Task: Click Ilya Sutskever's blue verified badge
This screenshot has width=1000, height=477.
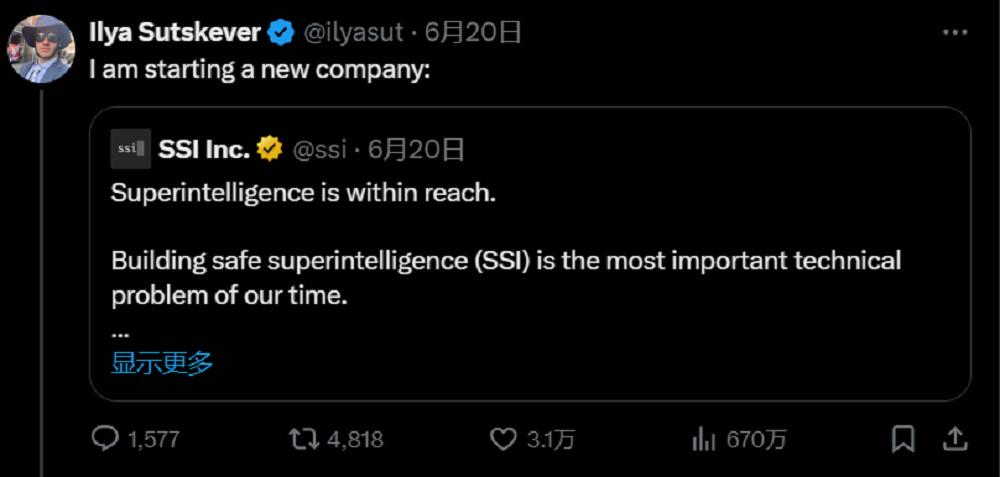Action: (281, 32)
